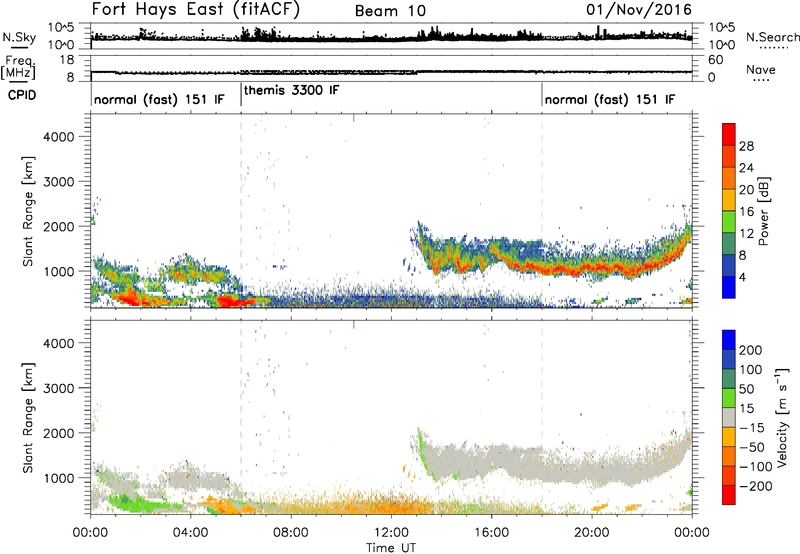
Task: Select '3000' range tick on velocity panel
Action: [59, 388]
